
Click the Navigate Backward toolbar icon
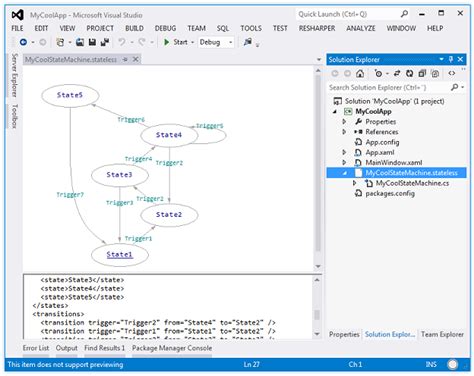(x=23, y=42)
